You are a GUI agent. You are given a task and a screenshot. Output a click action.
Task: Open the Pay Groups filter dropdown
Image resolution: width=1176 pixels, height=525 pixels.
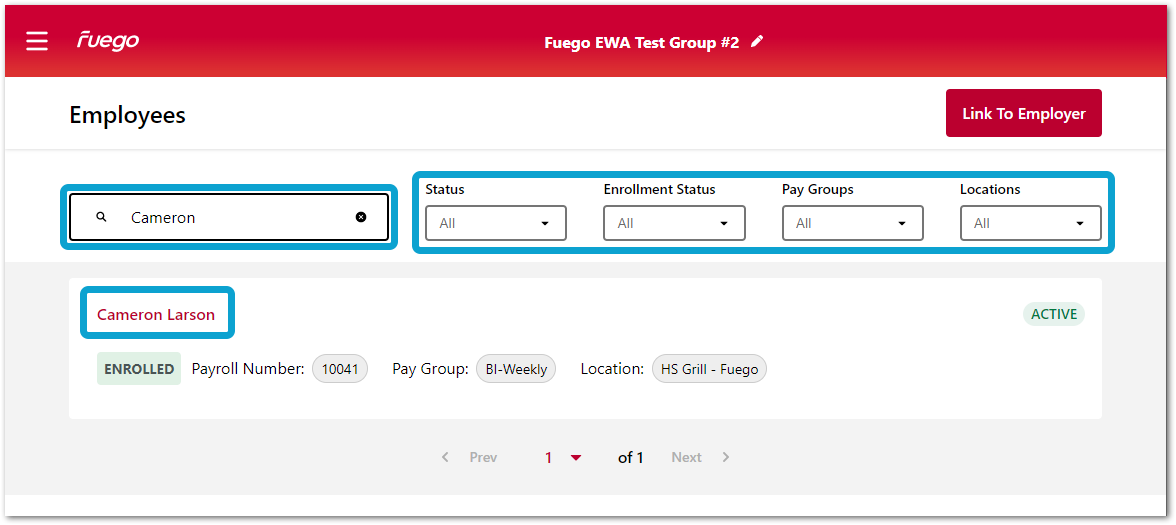click(x=852, y=223)
